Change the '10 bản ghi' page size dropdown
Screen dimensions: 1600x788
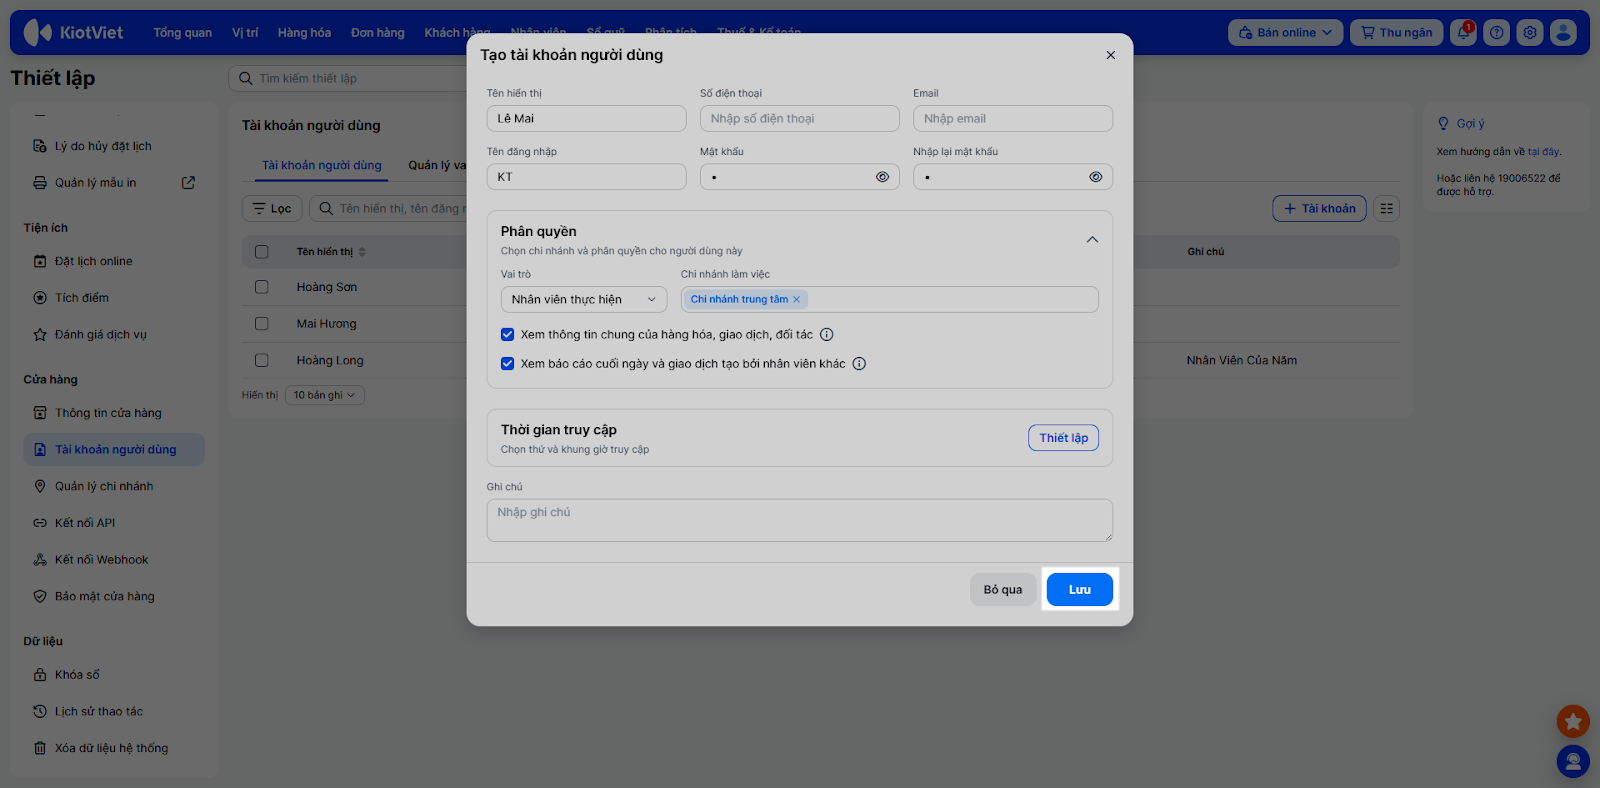(325, 395)
